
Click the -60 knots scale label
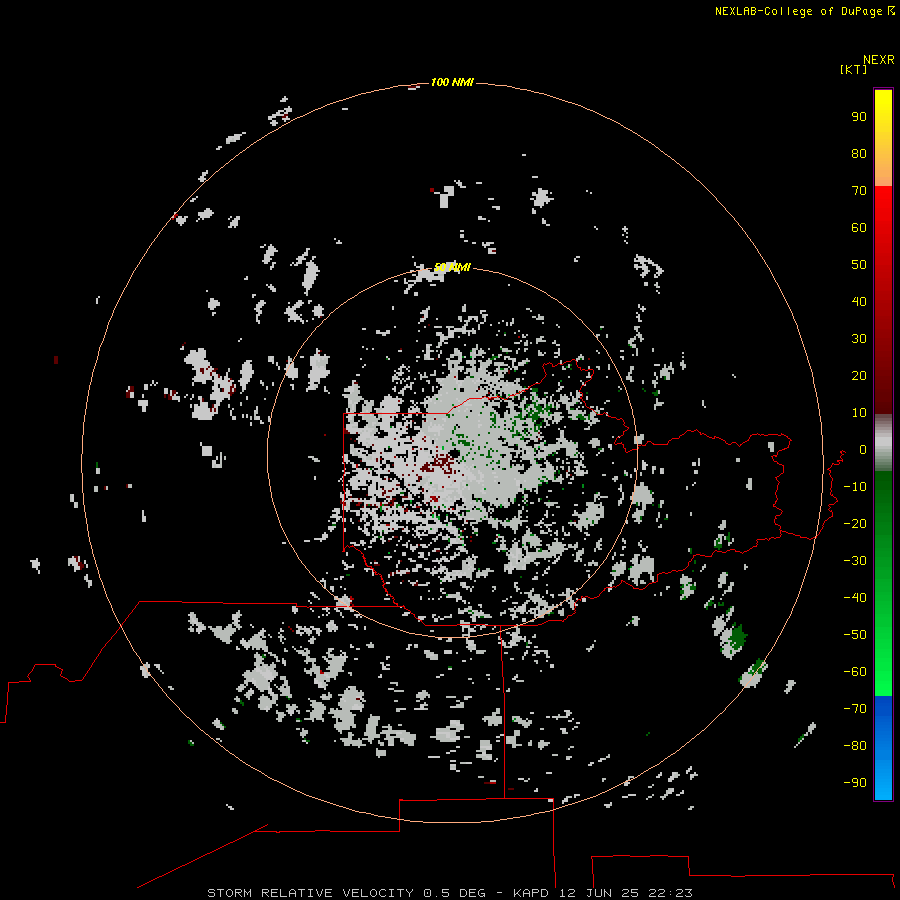click(x=855, y=672)
